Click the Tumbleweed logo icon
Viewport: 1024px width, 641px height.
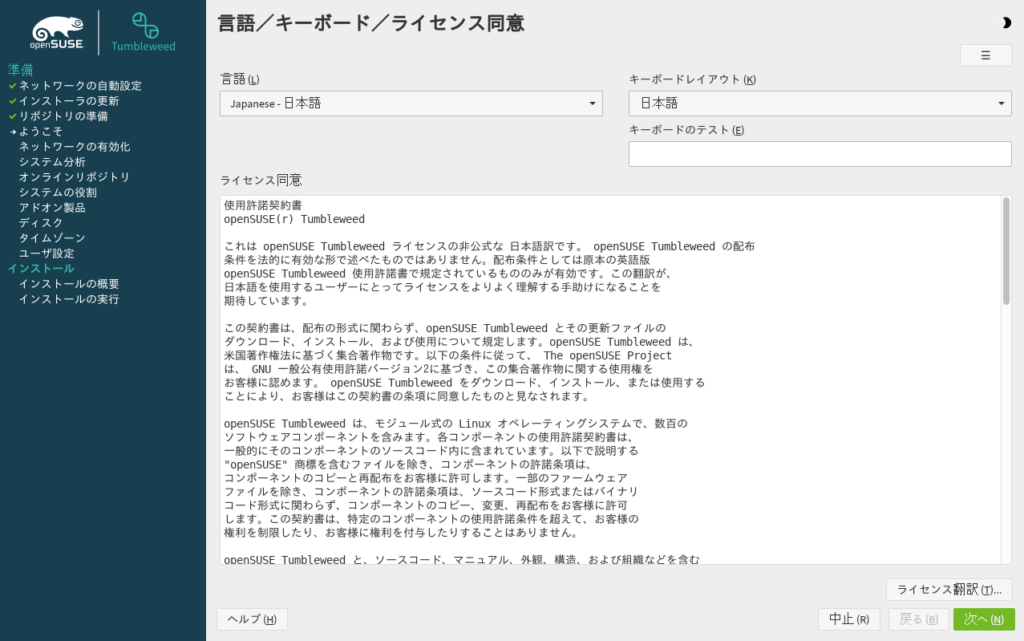(145, 26)
